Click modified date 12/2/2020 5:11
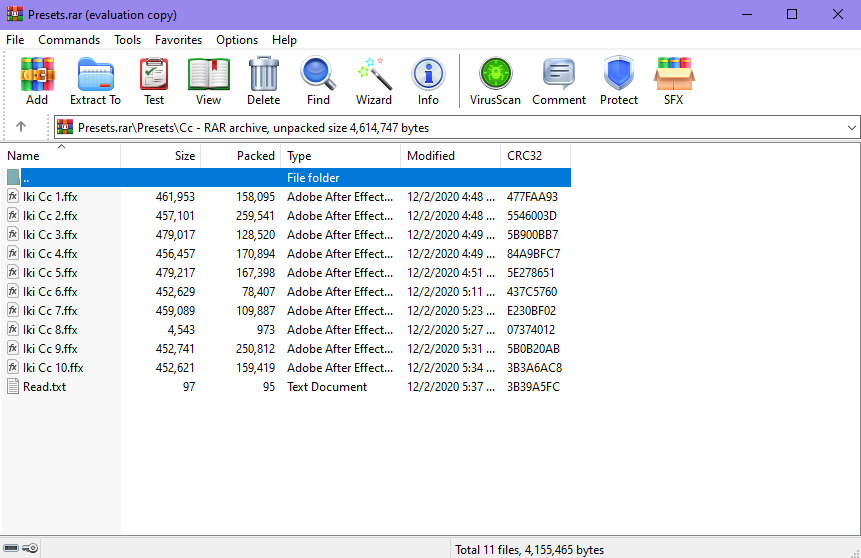The image size is (861, 558). (451, 292)
